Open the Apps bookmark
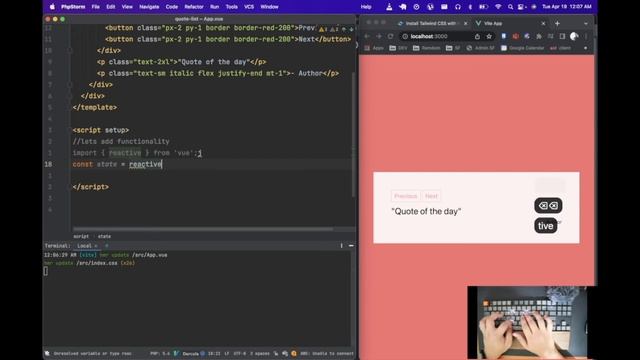The image size is (640, 360). tap(374, 48)
